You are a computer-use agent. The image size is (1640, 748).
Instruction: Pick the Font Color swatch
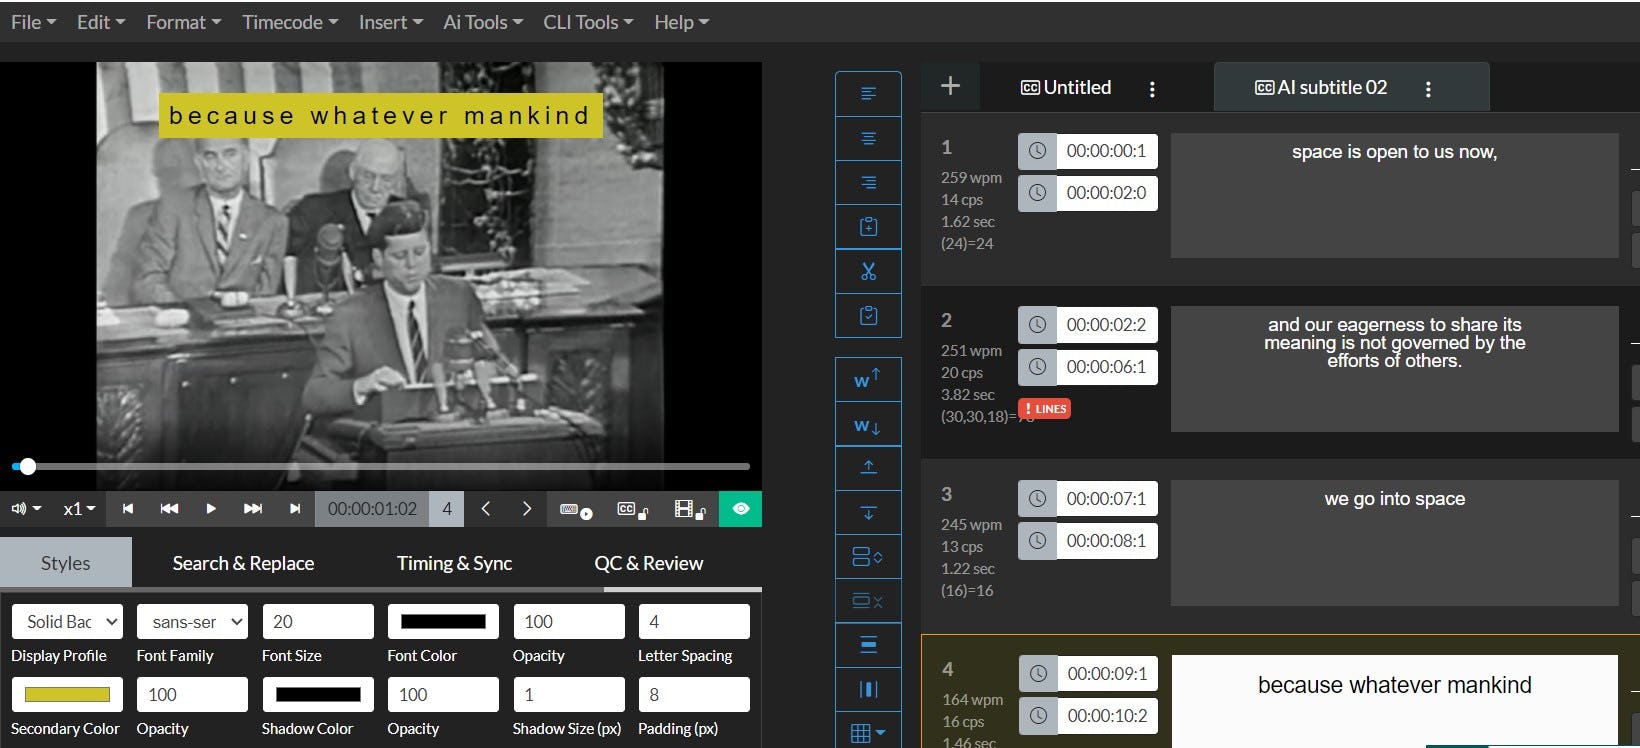click(x=443, y=622)
